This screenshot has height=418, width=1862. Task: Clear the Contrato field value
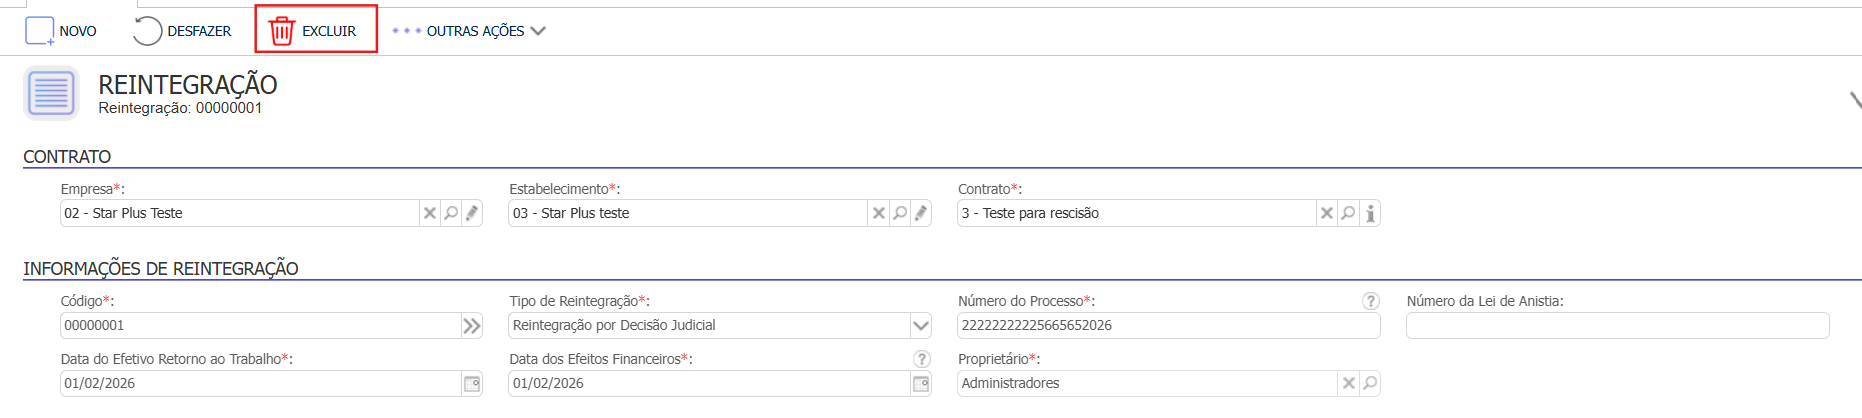[1327, 213]
